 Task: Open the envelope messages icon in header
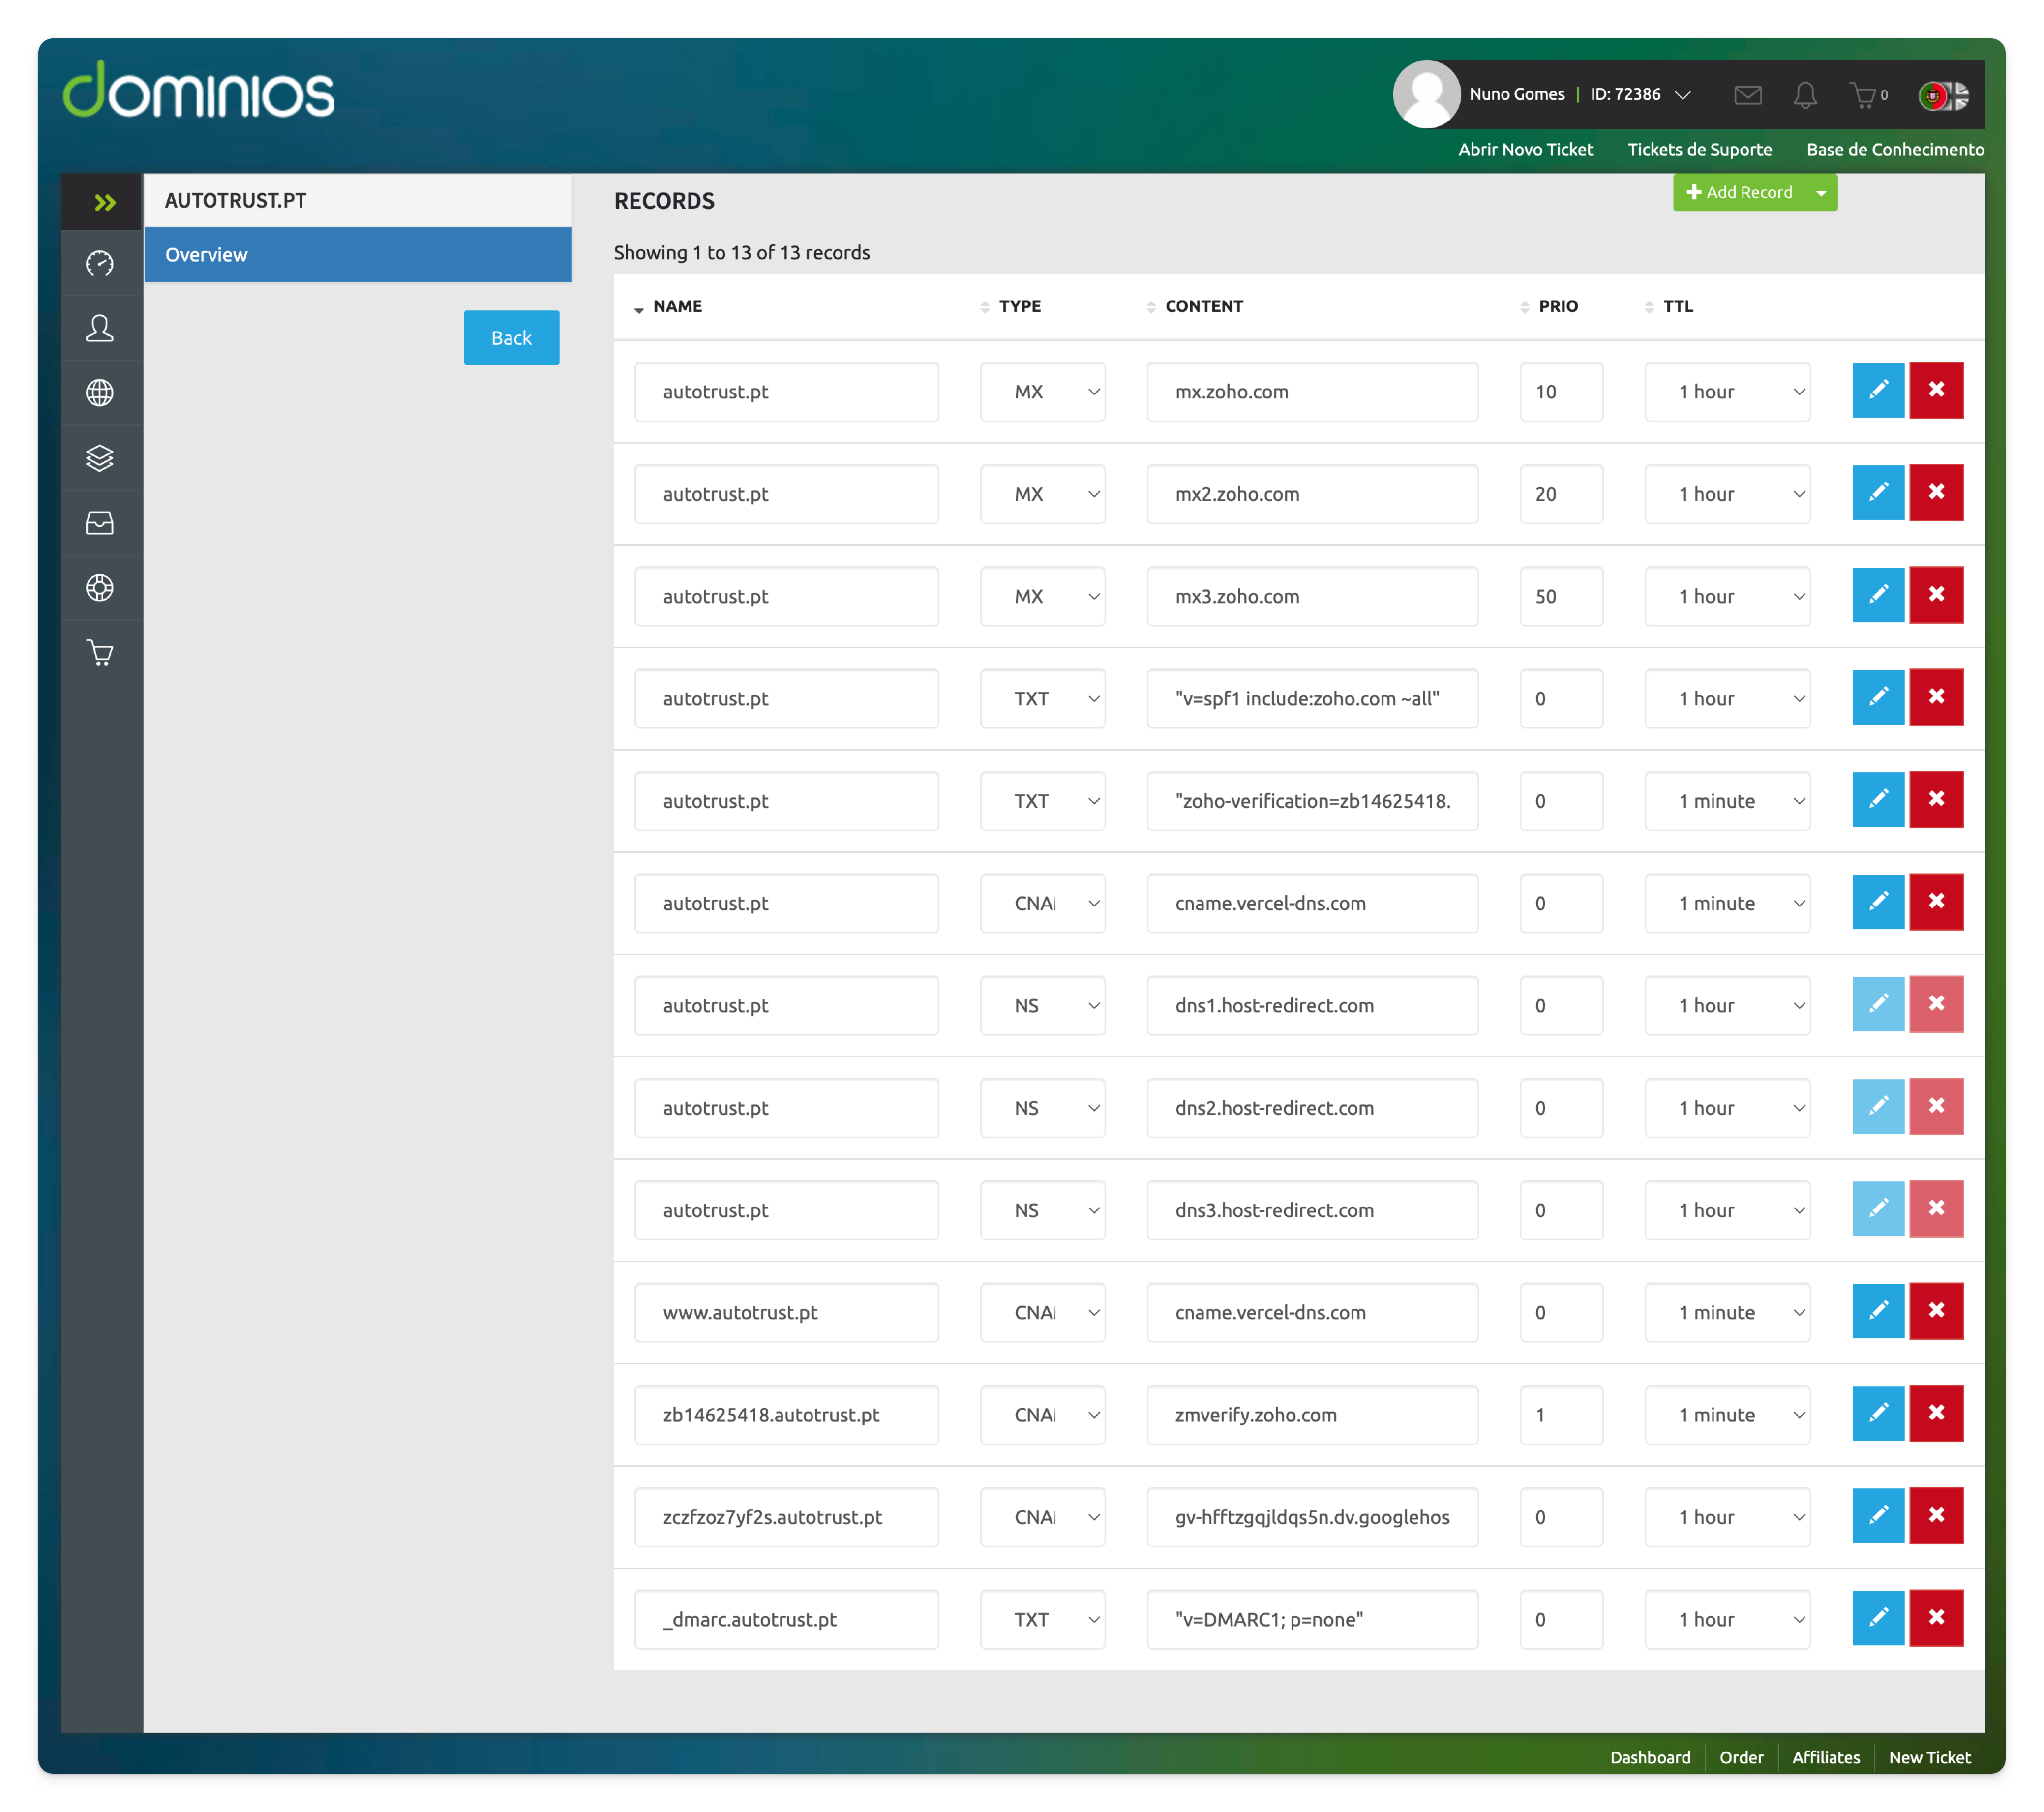point(1747,95)
